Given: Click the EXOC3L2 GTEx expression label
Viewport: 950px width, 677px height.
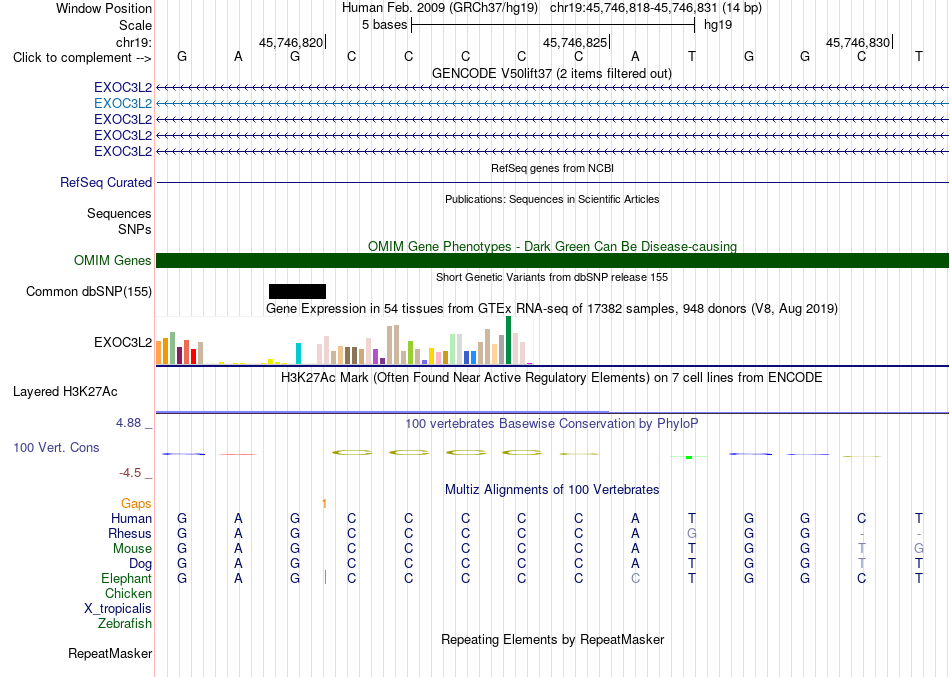Looking at the screenshot, I should 123,342.
